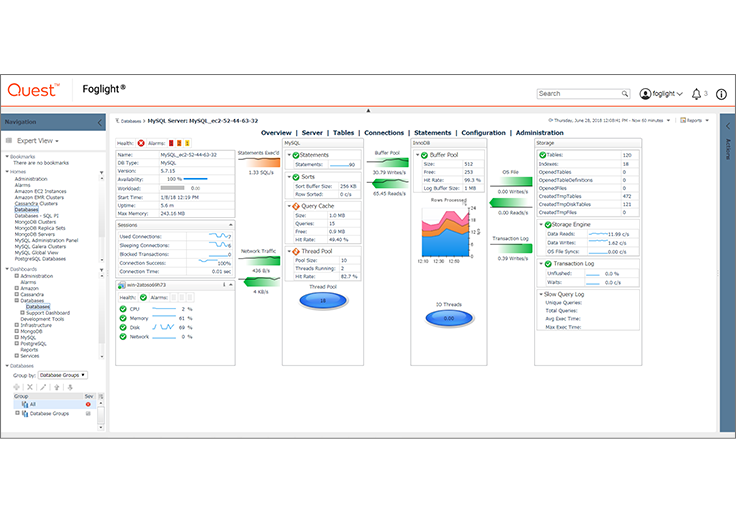Image resolution: width=736 pixels, height=513 pixels.
Task: Expand the Infrastructure dashboards node
Action: tap(16, 325)
